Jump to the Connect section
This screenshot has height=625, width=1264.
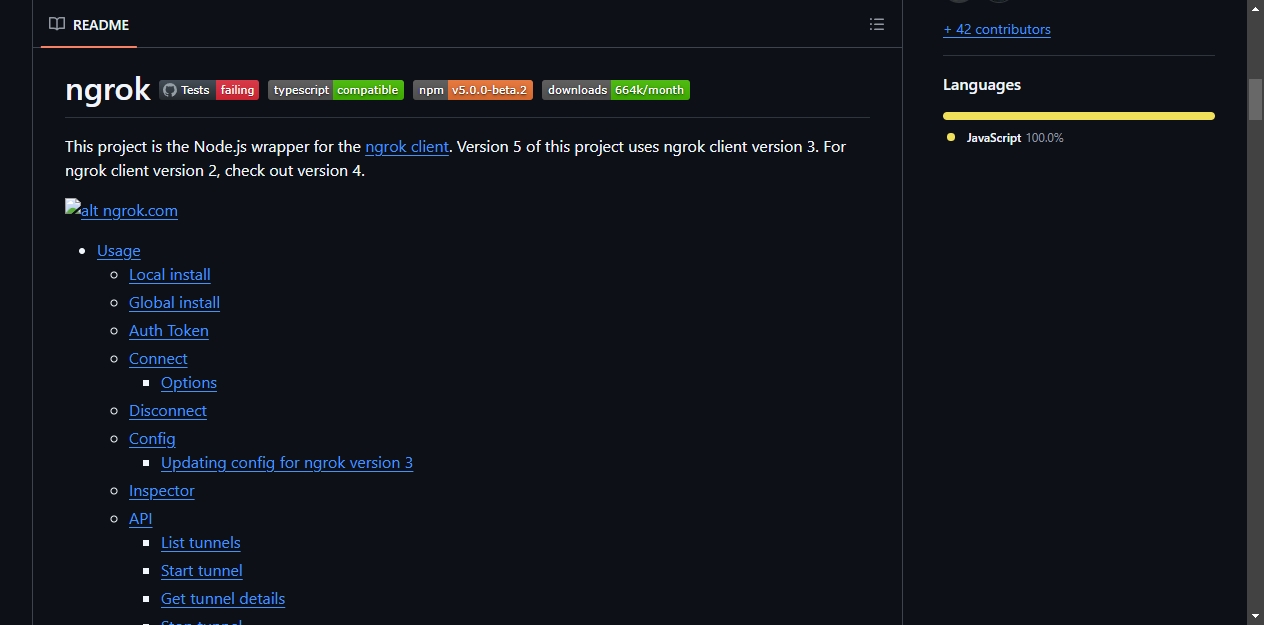tap(158, 358)
